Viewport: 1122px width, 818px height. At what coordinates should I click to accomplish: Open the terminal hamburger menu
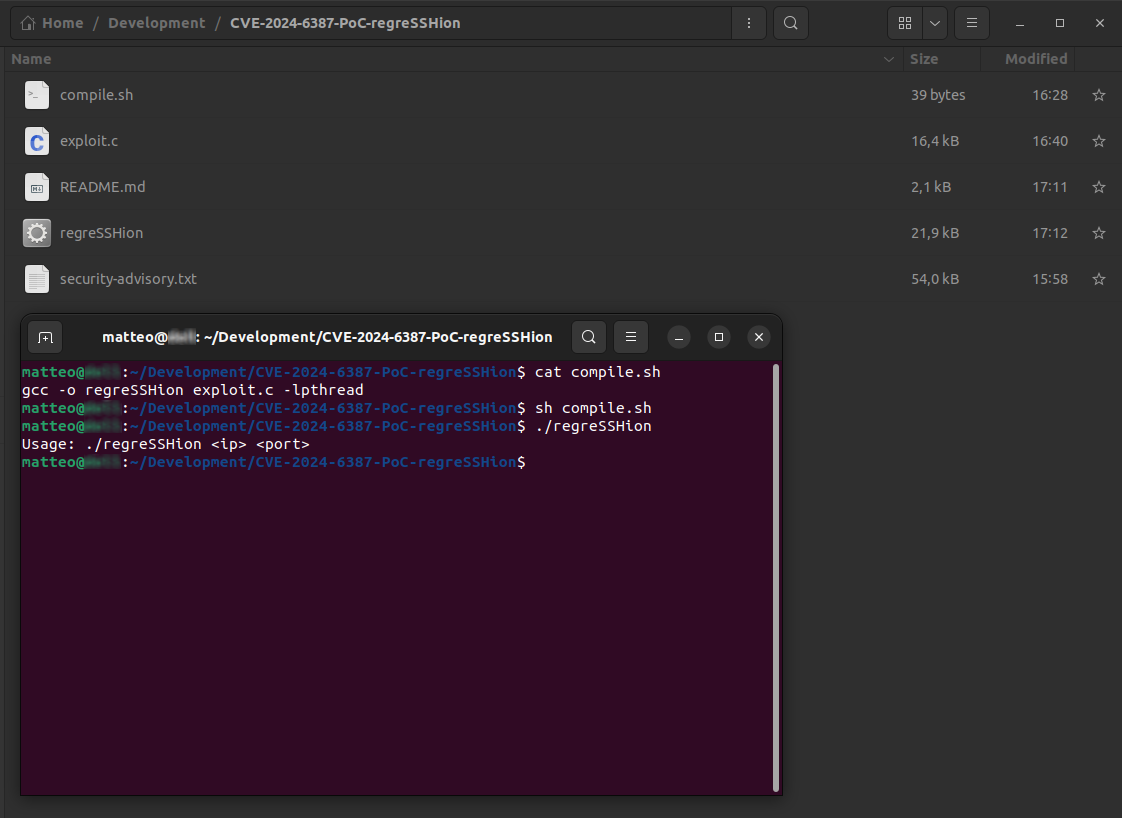pos(631,337)
